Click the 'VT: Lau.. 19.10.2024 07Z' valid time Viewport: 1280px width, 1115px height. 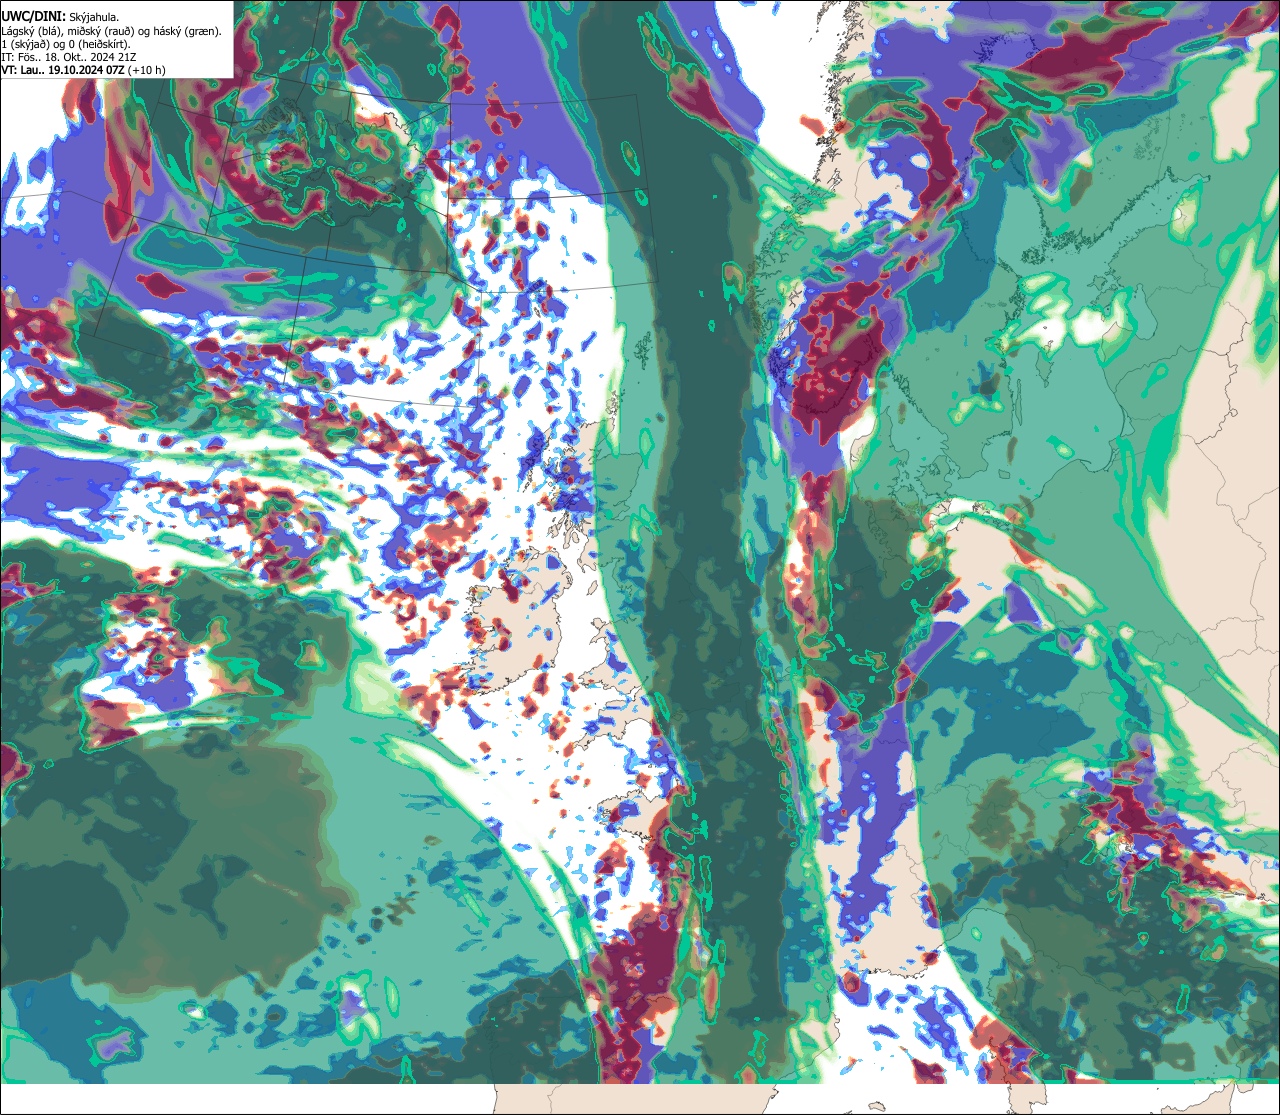[63, 70]
